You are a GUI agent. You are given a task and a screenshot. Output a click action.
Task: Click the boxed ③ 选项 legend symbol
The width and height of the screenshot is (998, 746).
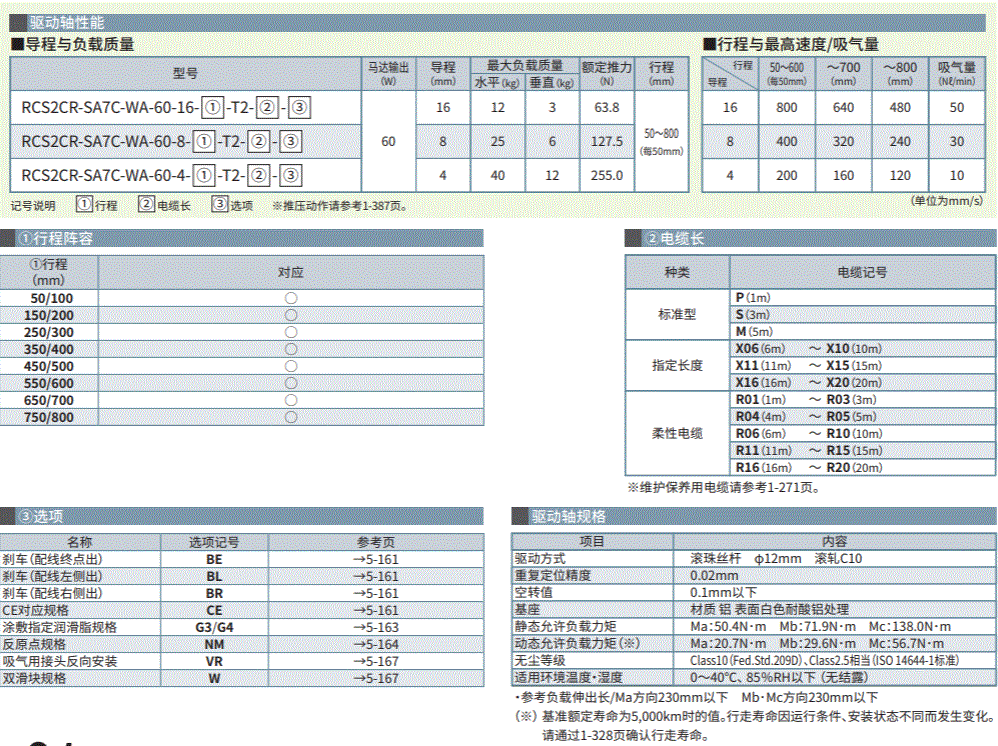220,204
